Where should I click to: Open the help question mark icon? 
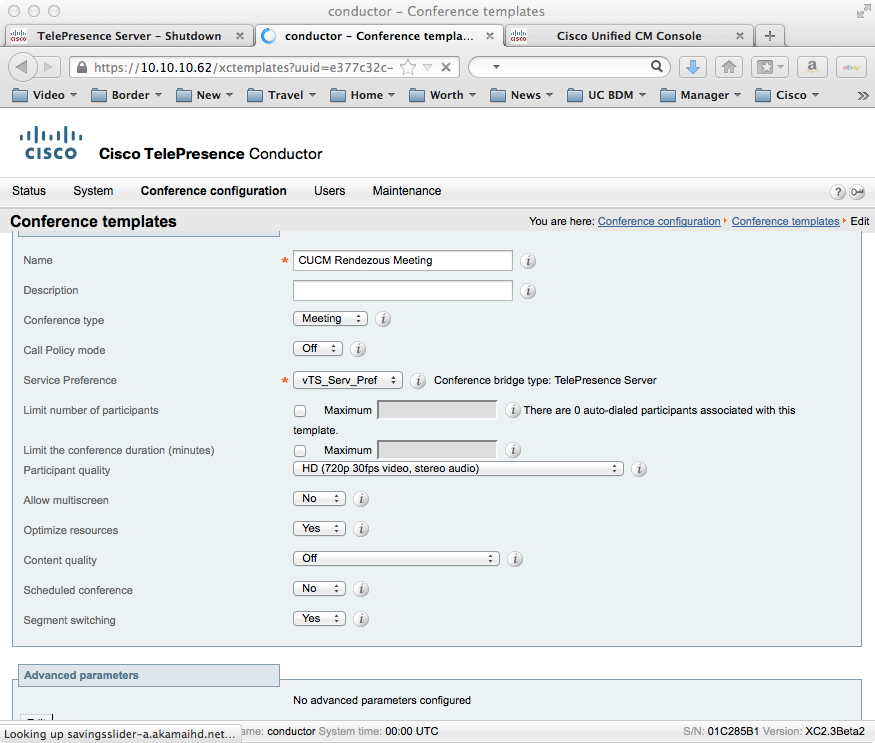[x=838, y=192]
